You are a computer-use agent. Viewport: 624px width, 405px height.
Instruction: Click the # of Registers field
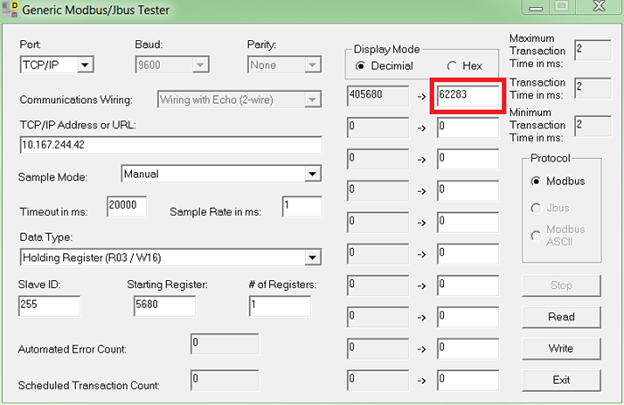[x=280, y=305]
